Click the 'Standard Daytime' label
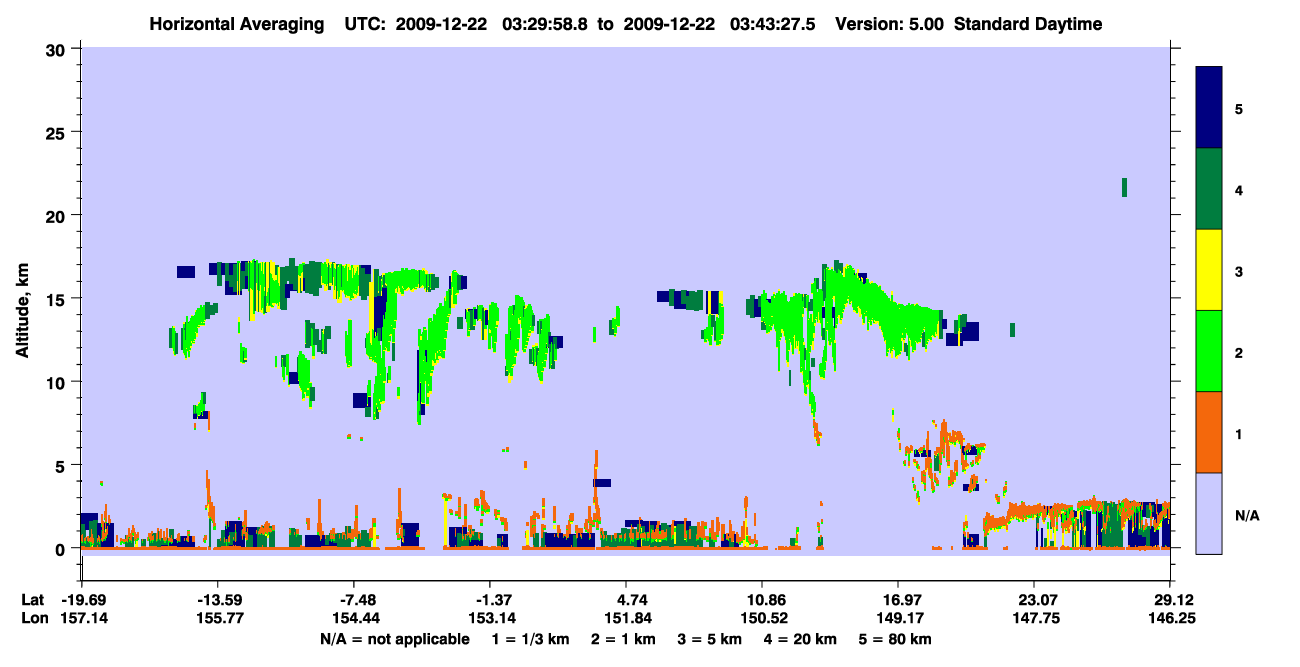 (1028, 24)
